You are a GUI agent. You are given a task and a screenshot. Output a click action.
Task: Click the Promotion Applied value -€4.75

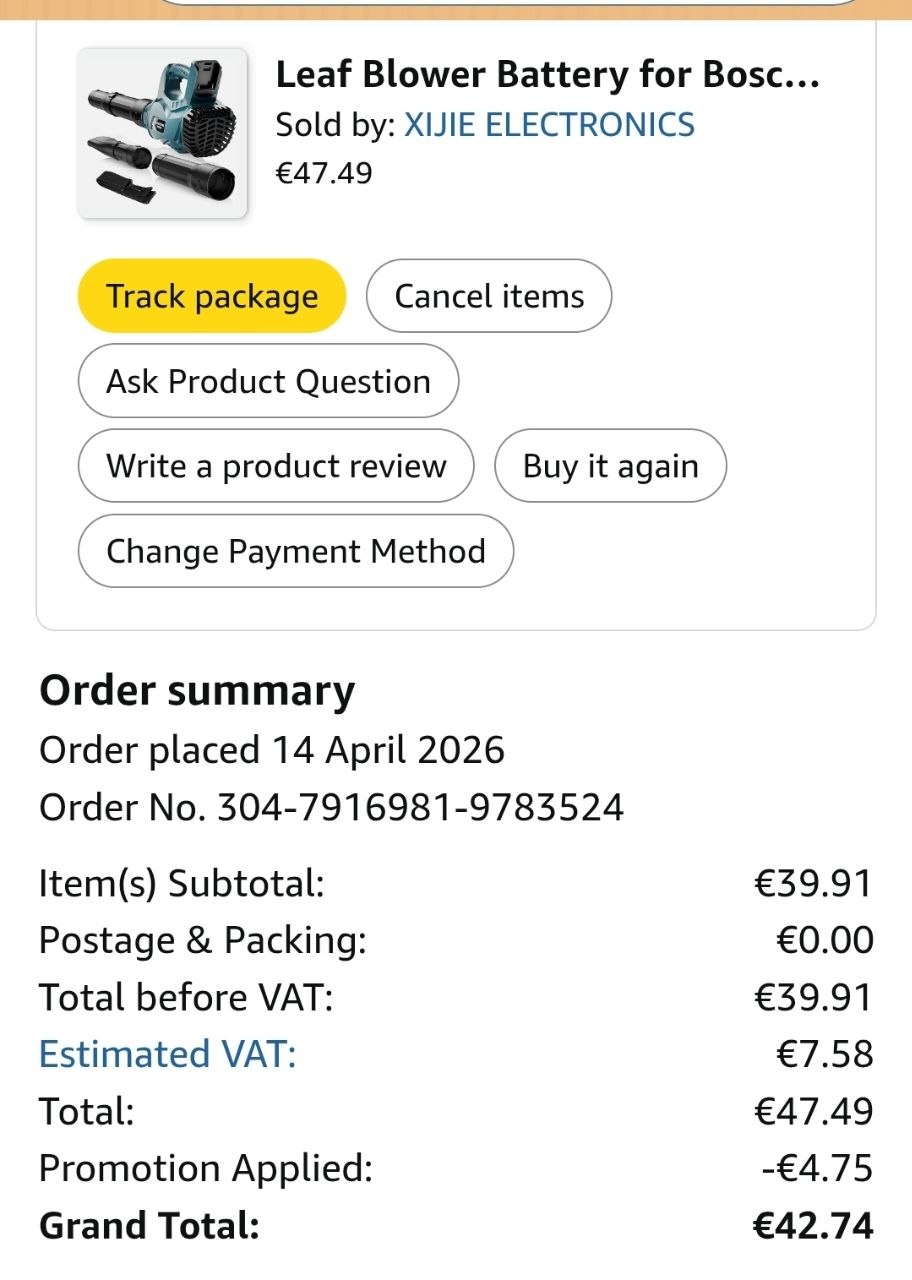[x=817, y=1168]
